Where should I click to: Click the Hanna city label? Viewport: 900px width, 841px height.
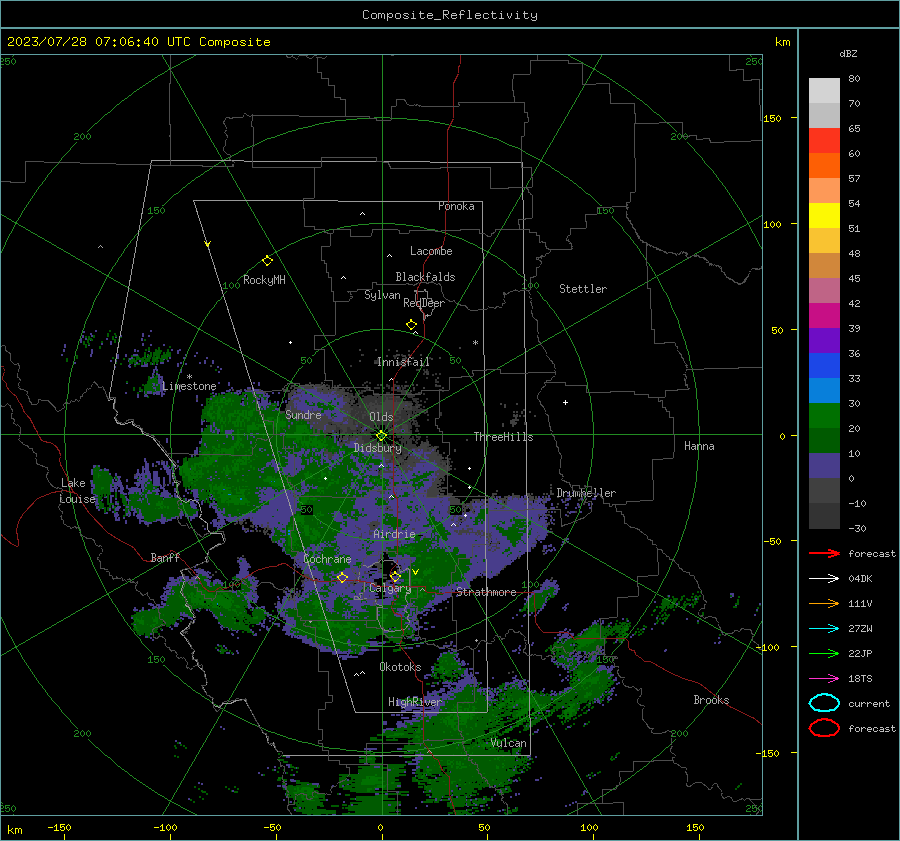point(699,446)
